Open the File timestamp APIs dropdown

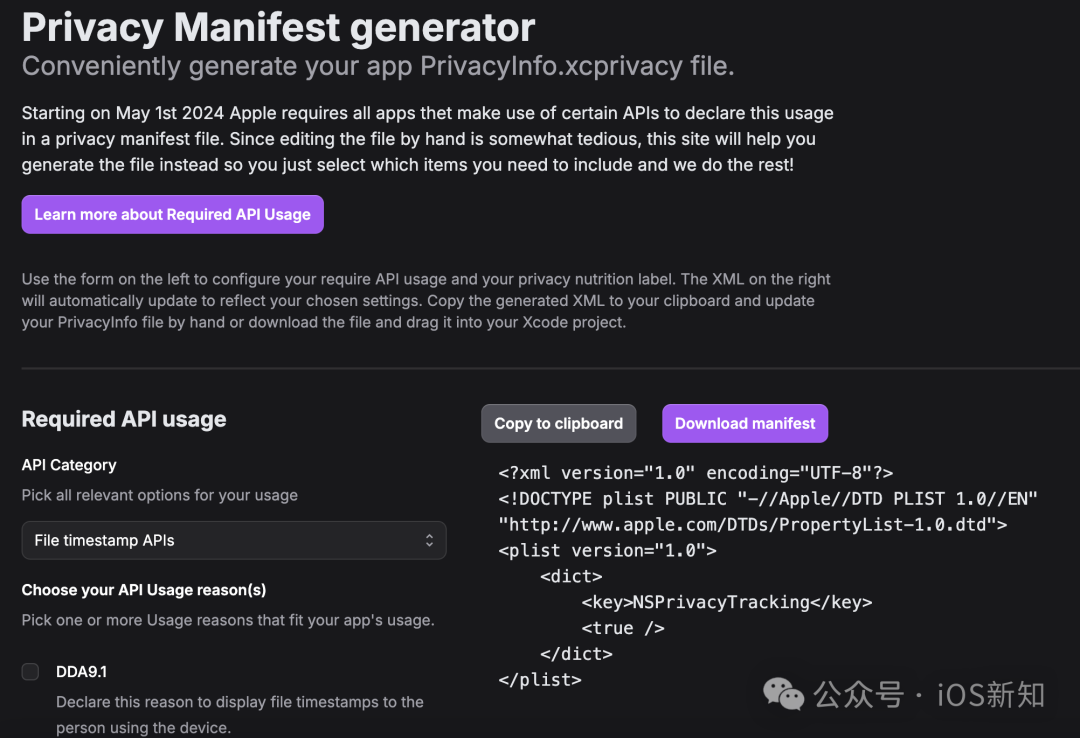[x=233, y=540]
